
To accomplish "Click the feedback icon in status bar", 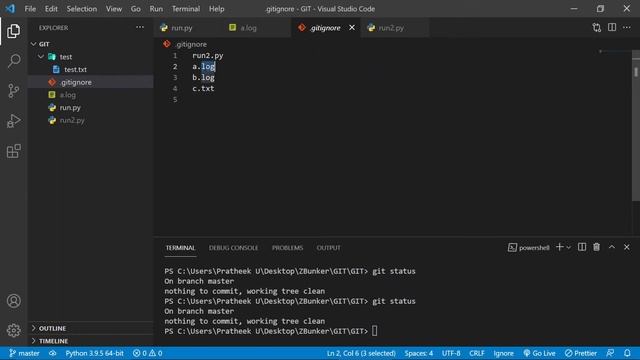I will tap(611, 353).
